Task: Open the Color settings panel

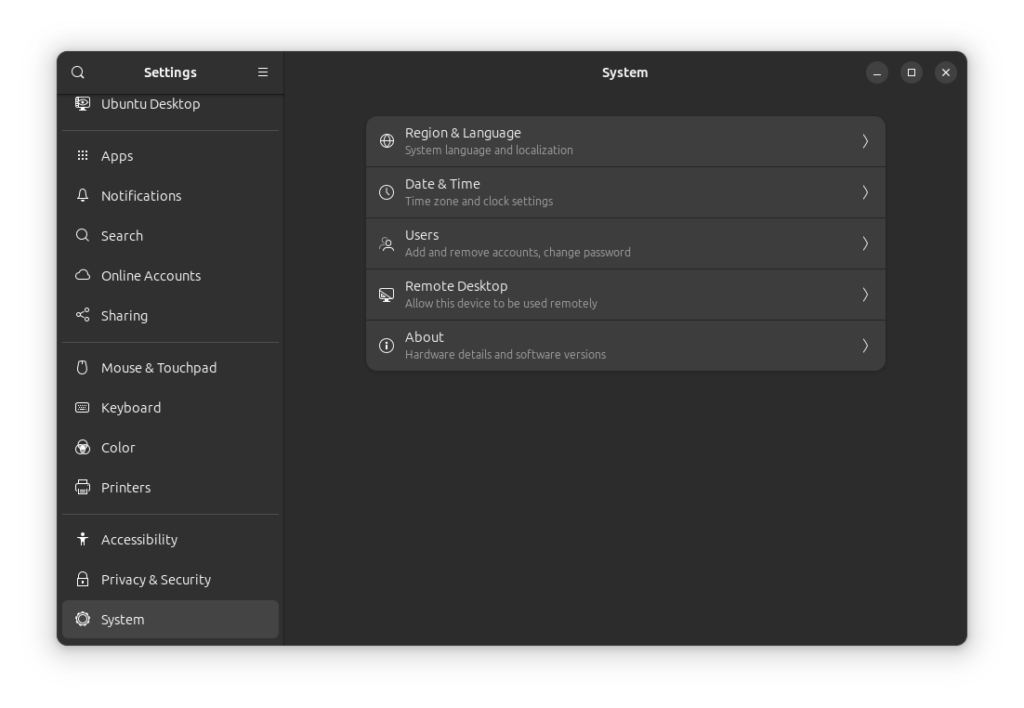Action: [118, 448]
